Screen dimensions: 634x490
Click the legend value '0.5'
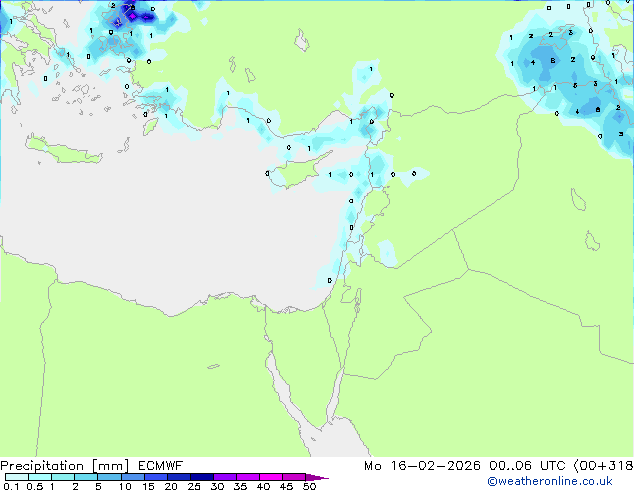tap(35, 486)
